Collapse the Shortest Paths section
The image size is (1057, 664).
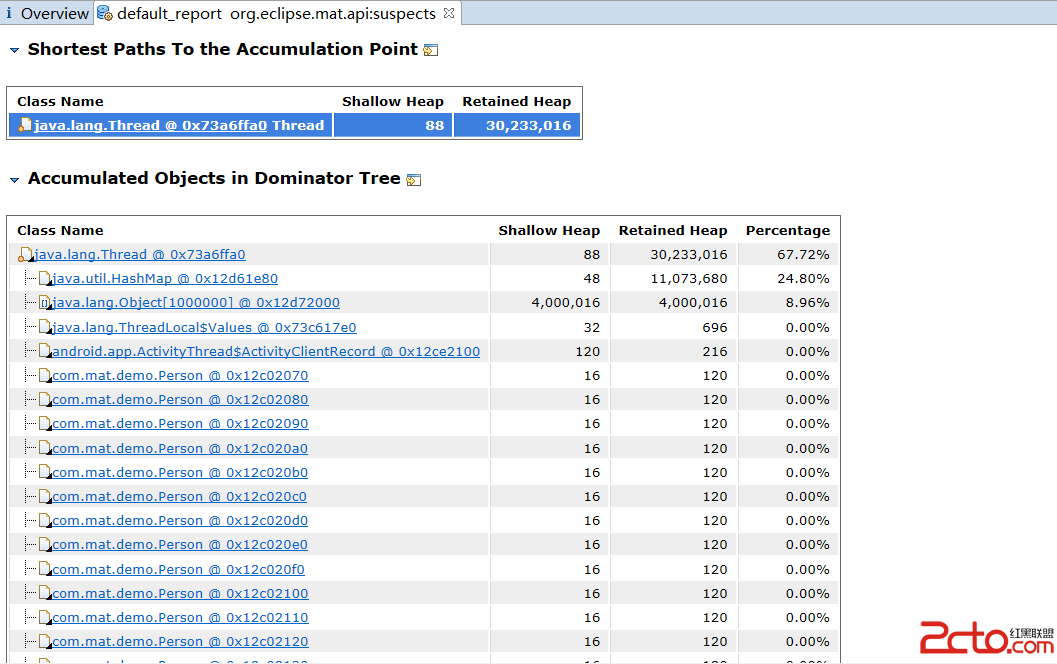[x=14, y=50]
